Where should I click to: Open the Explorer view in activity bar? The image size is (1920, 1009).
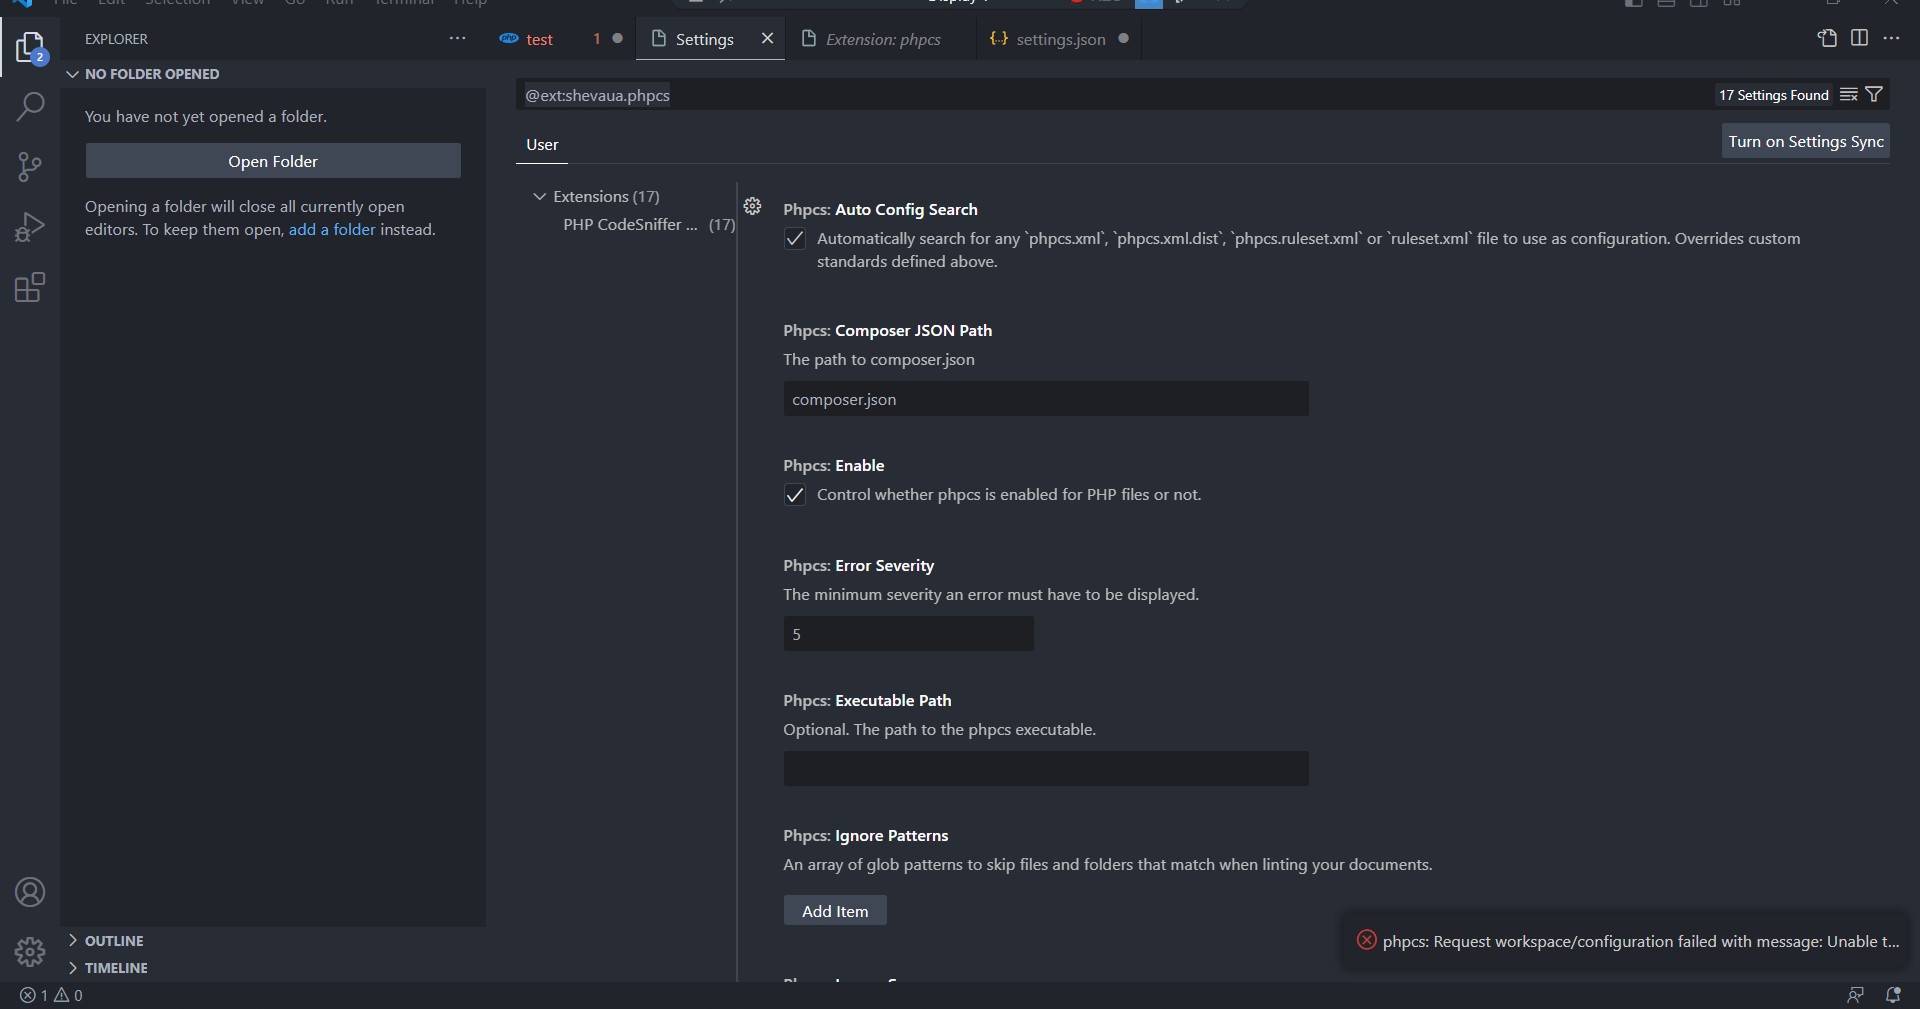(30, 47)
